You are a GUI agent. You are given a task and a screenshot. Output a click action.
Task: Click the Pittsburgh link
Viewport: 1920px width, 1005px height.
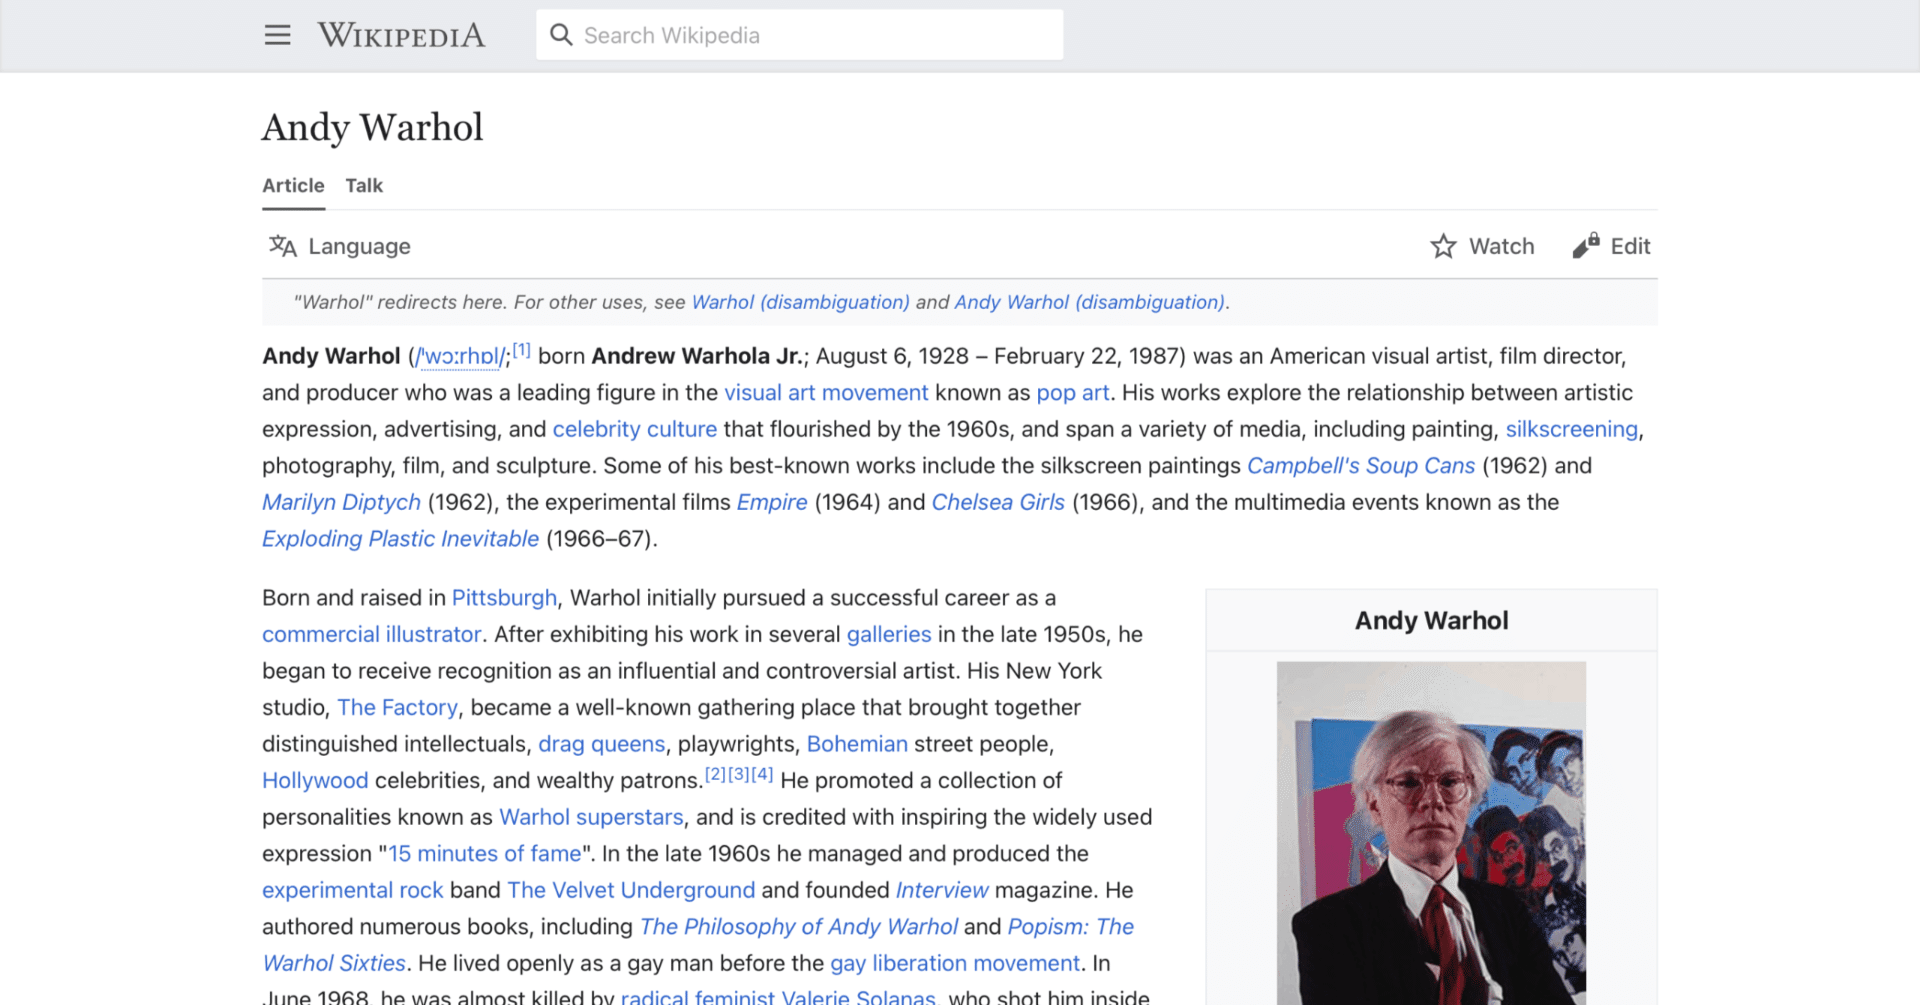pos(504,597)
